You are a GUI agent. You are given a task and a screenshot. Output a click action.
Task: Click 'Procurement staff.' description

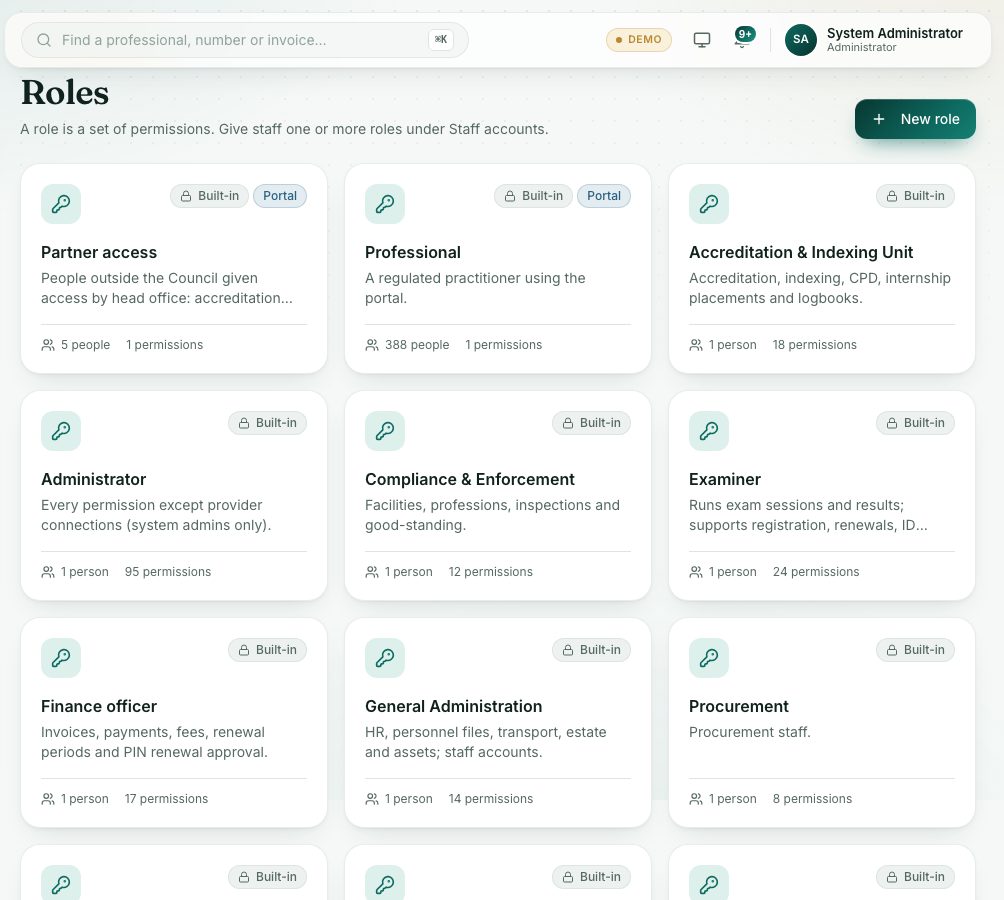(749, 732)
